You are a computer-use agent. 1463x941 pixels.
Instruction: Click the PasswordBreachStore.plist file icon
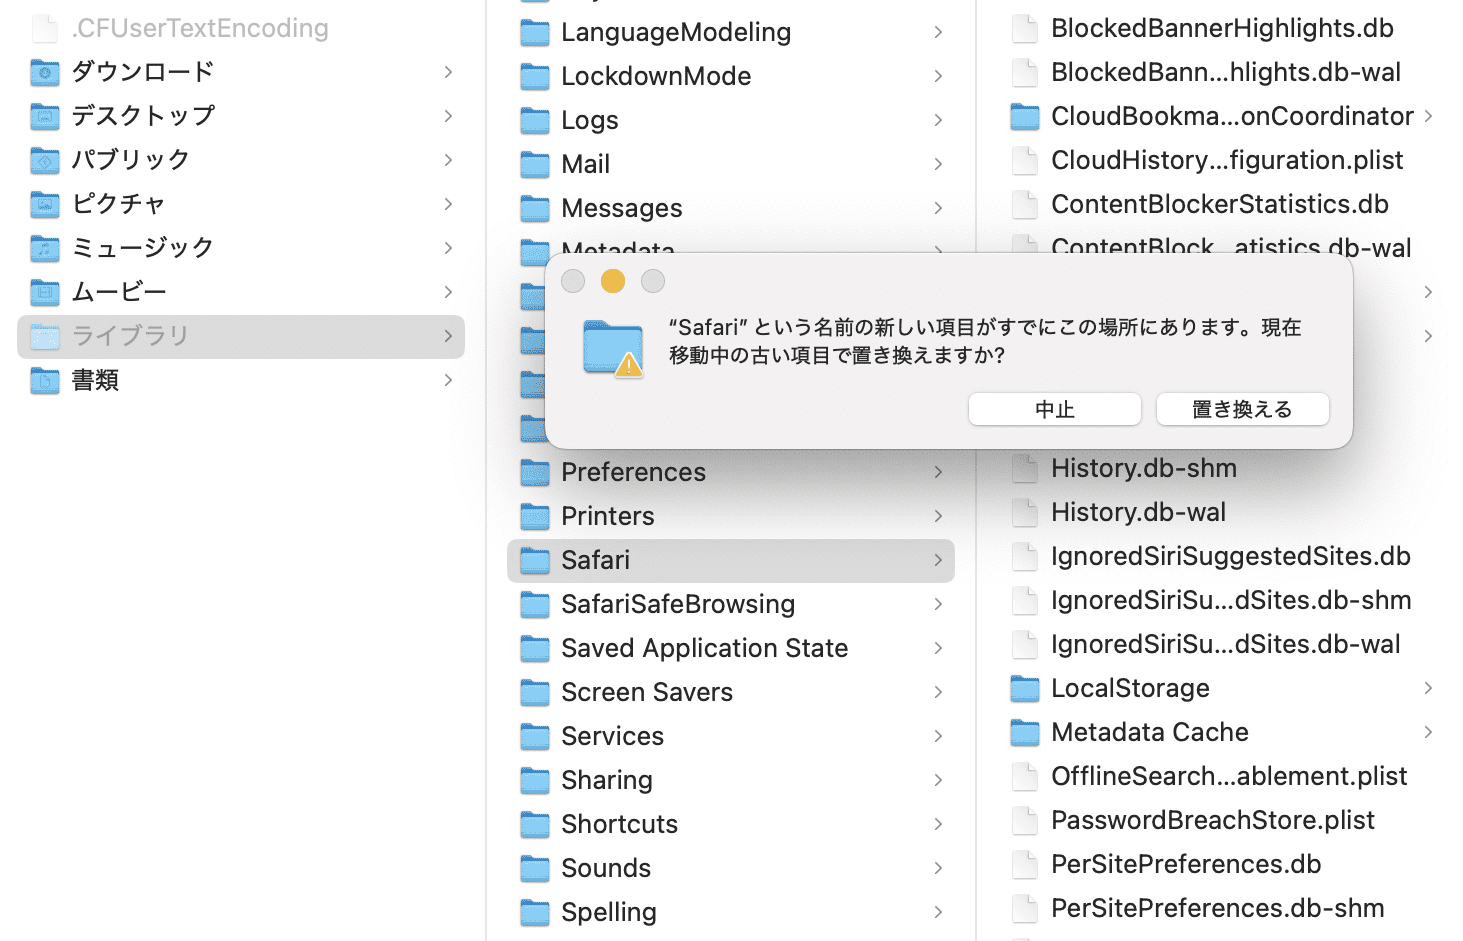1025,820
